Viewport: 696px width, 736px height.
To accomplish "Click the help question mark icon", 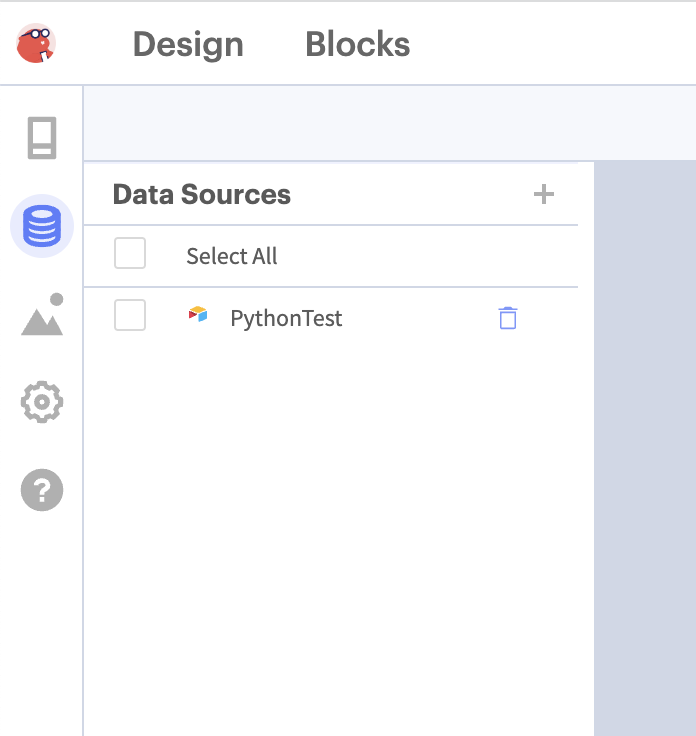I will tap(42, 491).
